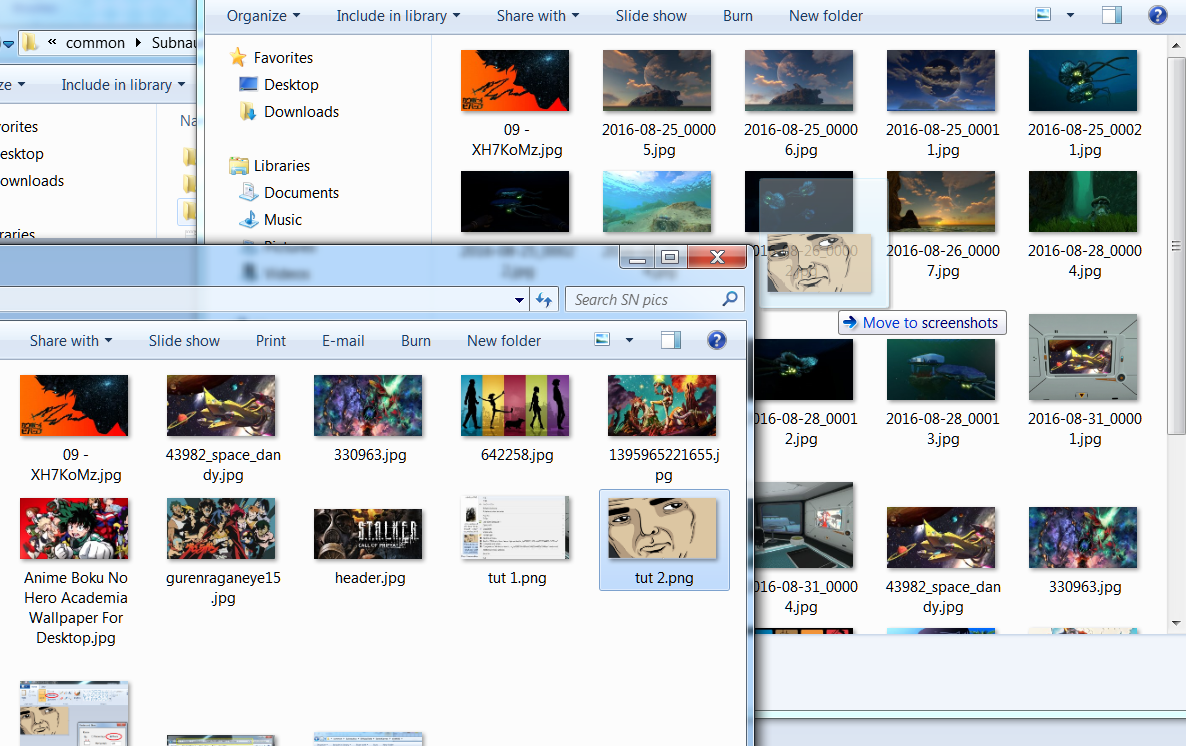Click Slide show in screenshots window toolbar
The width and height of the screenshot is (1186, 746).
click(x=650, y=16)
